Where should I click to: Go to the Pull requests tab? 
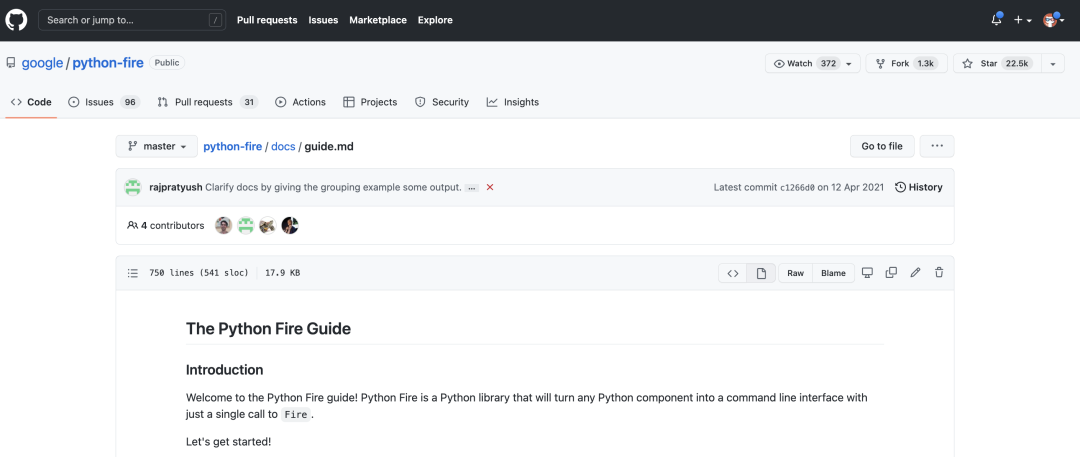pos(207,102)
